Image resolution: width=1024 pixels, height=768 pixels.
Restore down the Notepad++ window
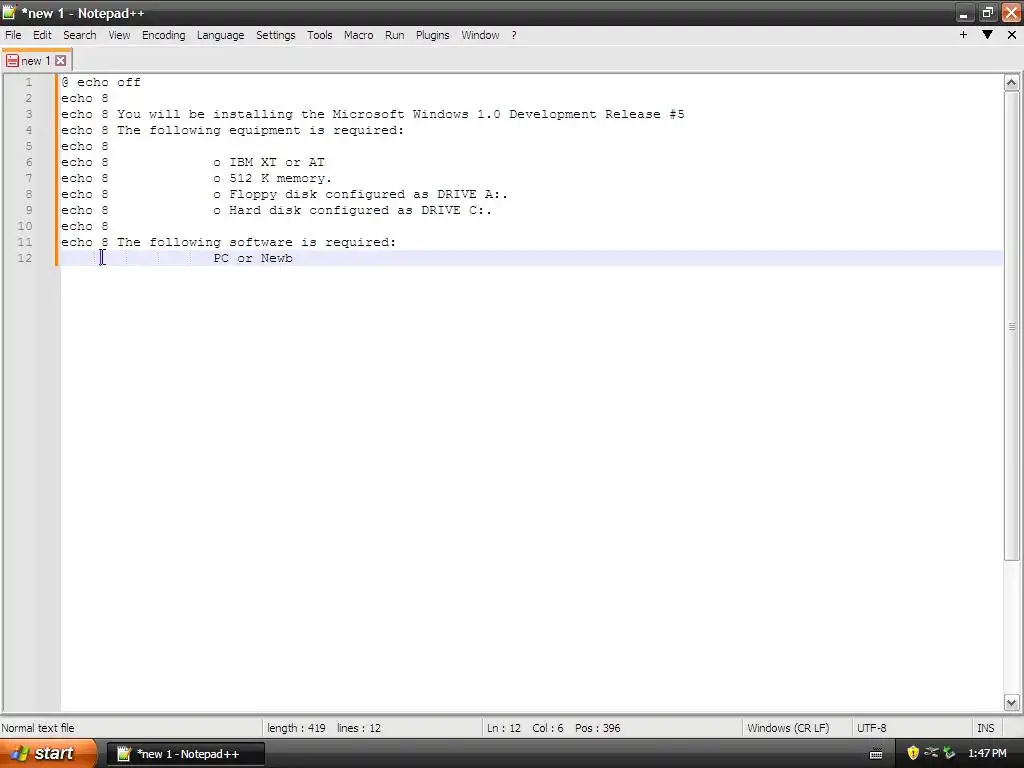coord(987,13)
